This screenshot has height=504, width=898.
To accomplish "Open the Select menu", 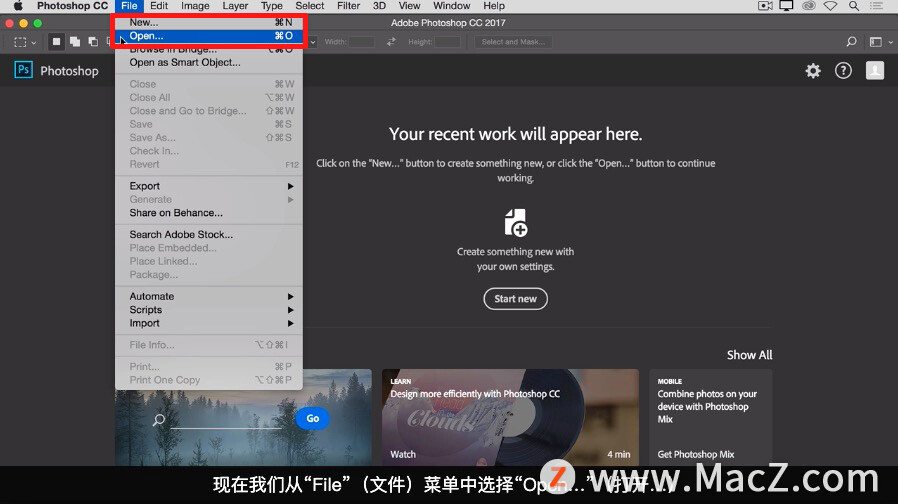I will [310, 6].
